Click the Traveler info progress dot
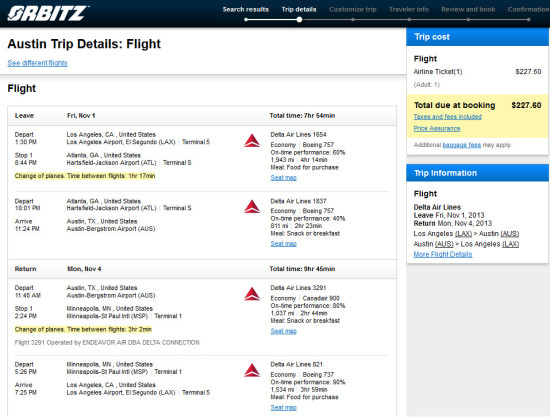The image size is (550, 417). coord(409,20)
